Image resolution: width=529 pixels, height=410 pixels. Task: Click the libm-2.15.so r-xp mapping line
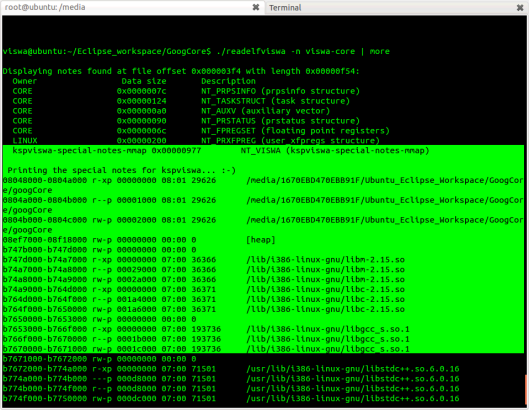coord(203,260)
